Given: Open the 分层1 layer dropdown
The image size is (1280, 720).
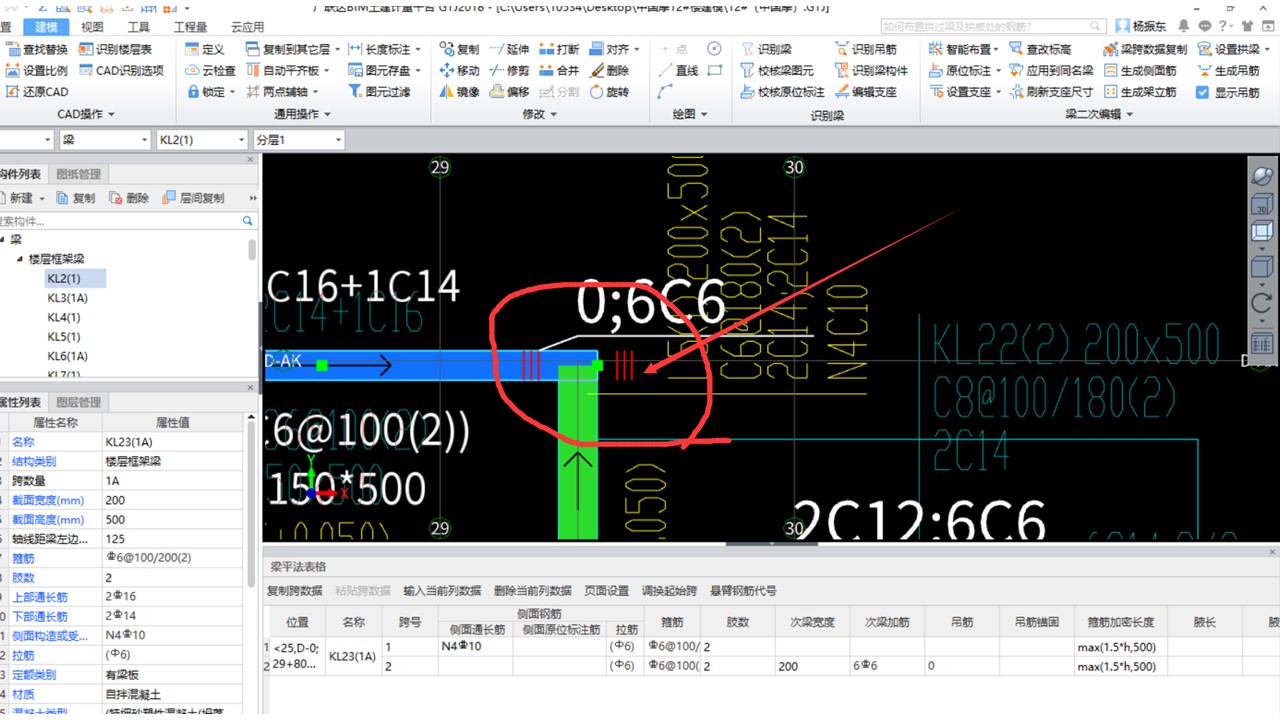Looking at the screenshot, I should click(298, 140).
